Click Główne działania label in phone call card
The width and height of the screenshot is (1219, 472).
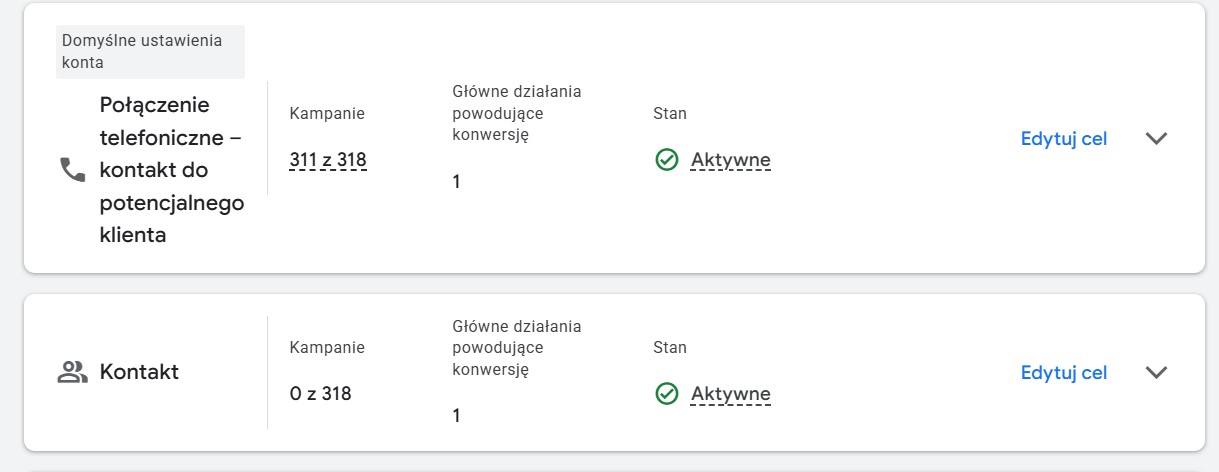[516, 113]
